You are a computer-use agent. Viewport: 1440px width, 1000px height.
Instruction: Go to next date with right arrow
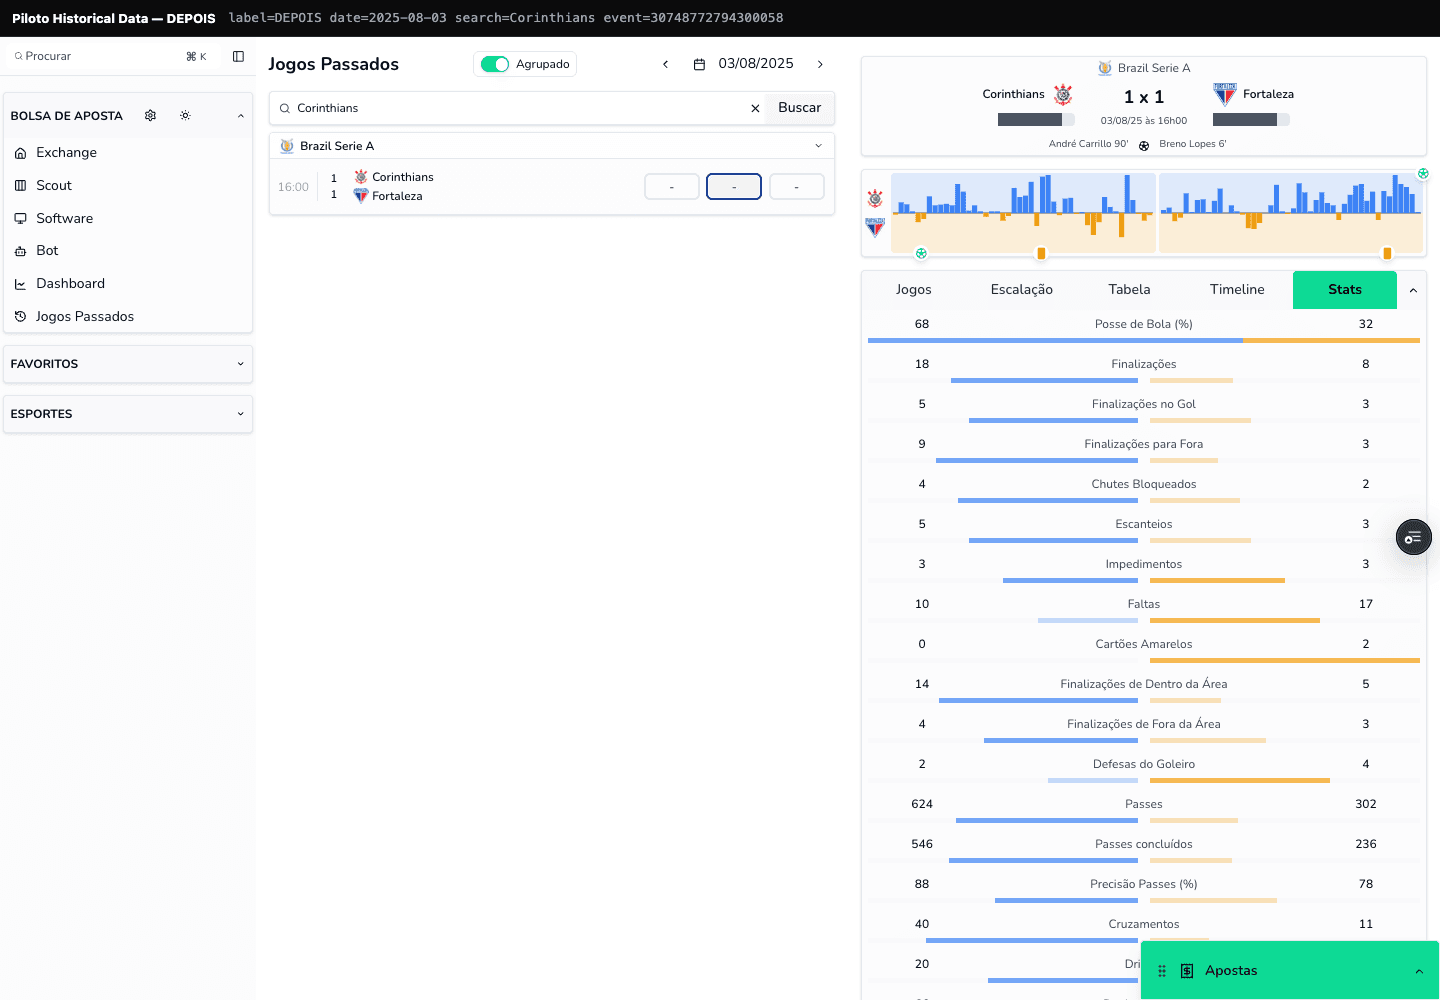[820, 64]
